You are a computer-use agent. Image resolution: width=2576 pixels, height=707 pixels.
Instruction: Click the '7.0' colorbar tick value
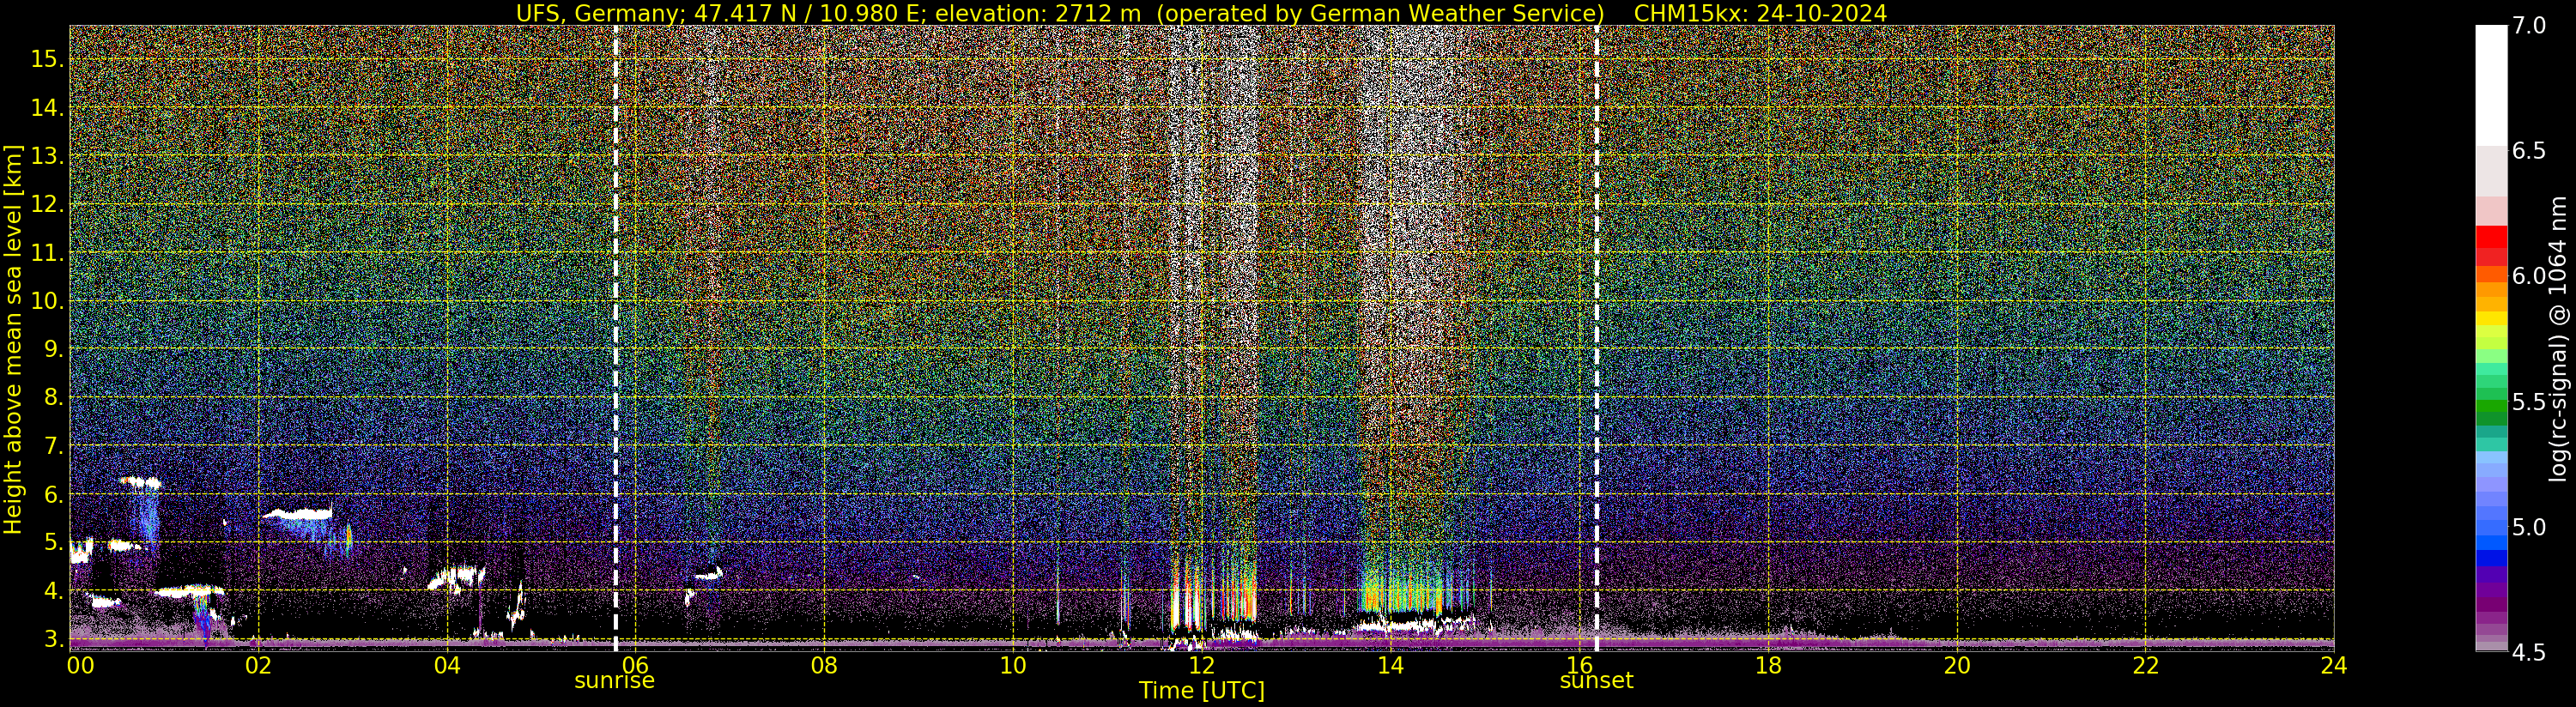(2528, 26)
